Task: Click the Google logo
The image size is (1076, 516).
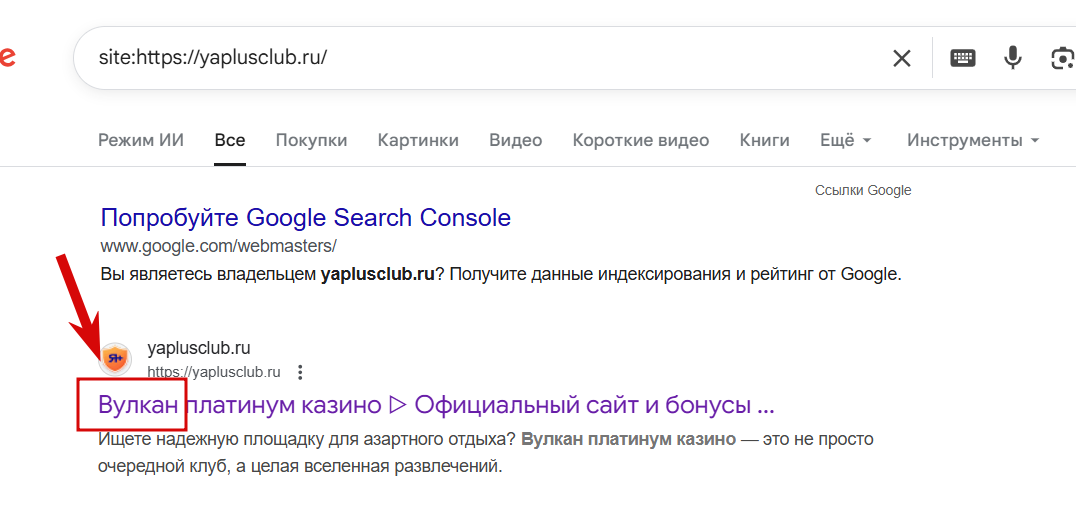Action: [x=6, y=58]
